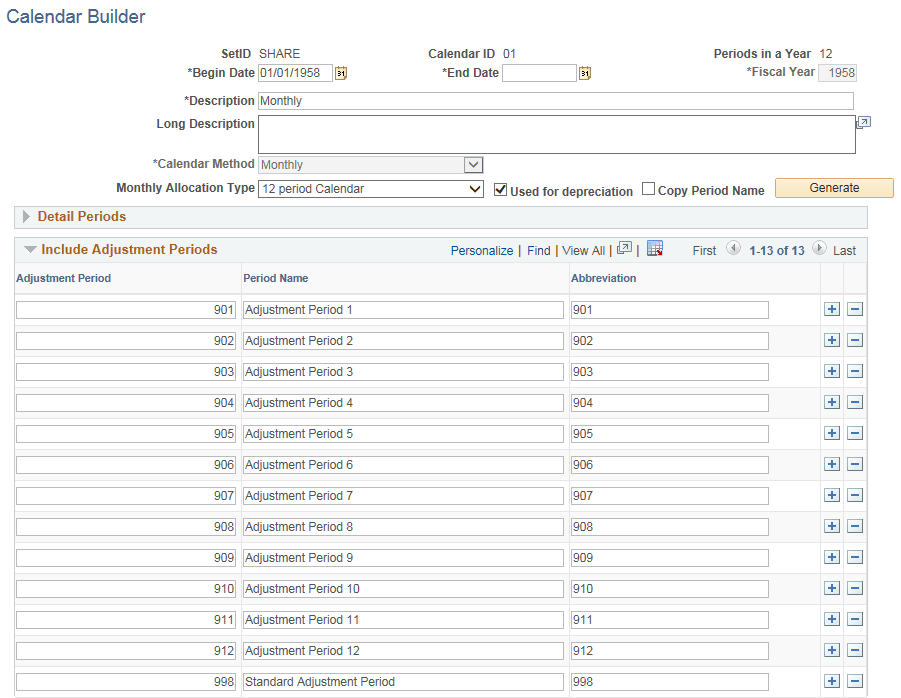Enable Copy Period Name
The height and width of the screenshot is (698, 901).
click(x=648, y=189)
